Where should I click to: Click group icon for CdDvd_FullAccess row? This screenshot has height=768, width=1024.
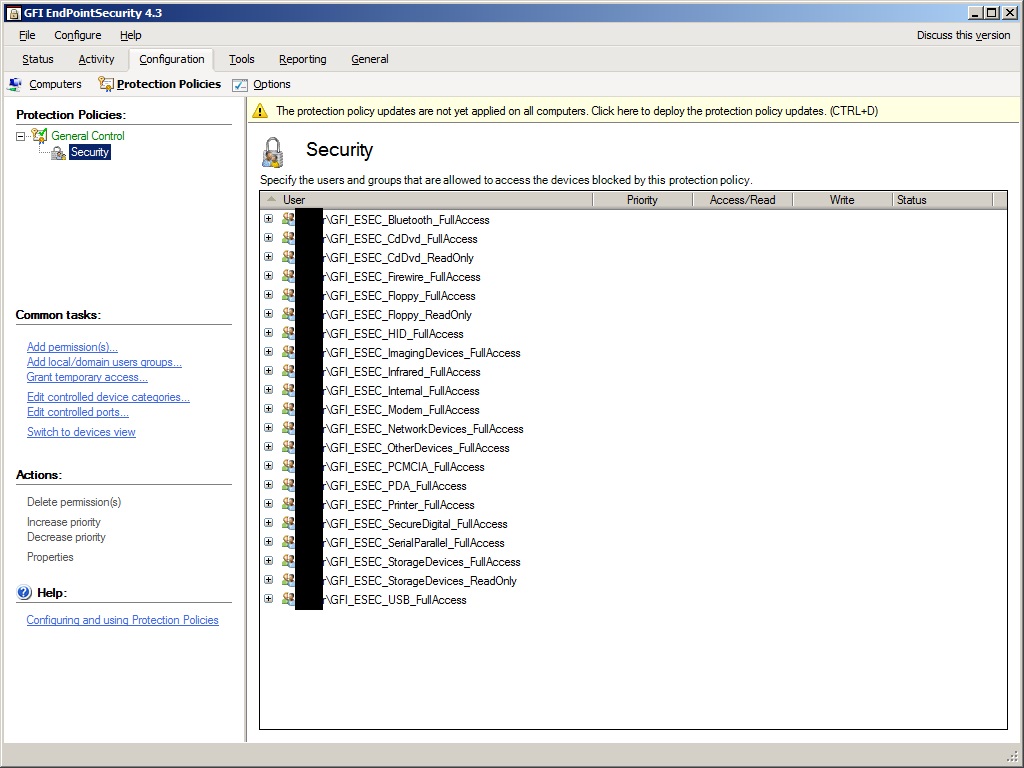288,238
